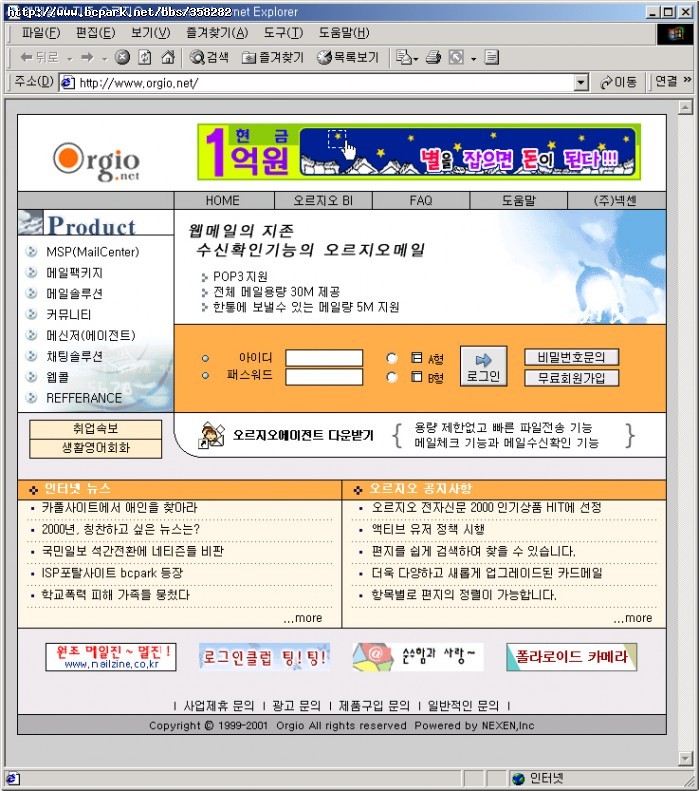This screenshot has height=791, width=700.
Task: Go to the HOME tab
Action: 223,200
